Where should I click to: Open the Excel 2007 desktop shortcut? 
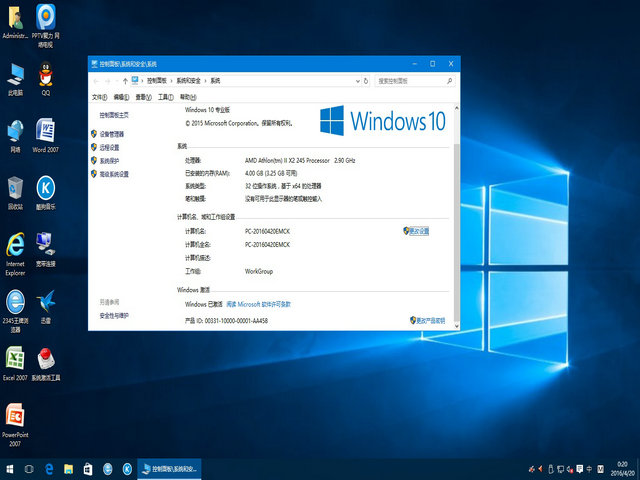click(x=15, y=364)
